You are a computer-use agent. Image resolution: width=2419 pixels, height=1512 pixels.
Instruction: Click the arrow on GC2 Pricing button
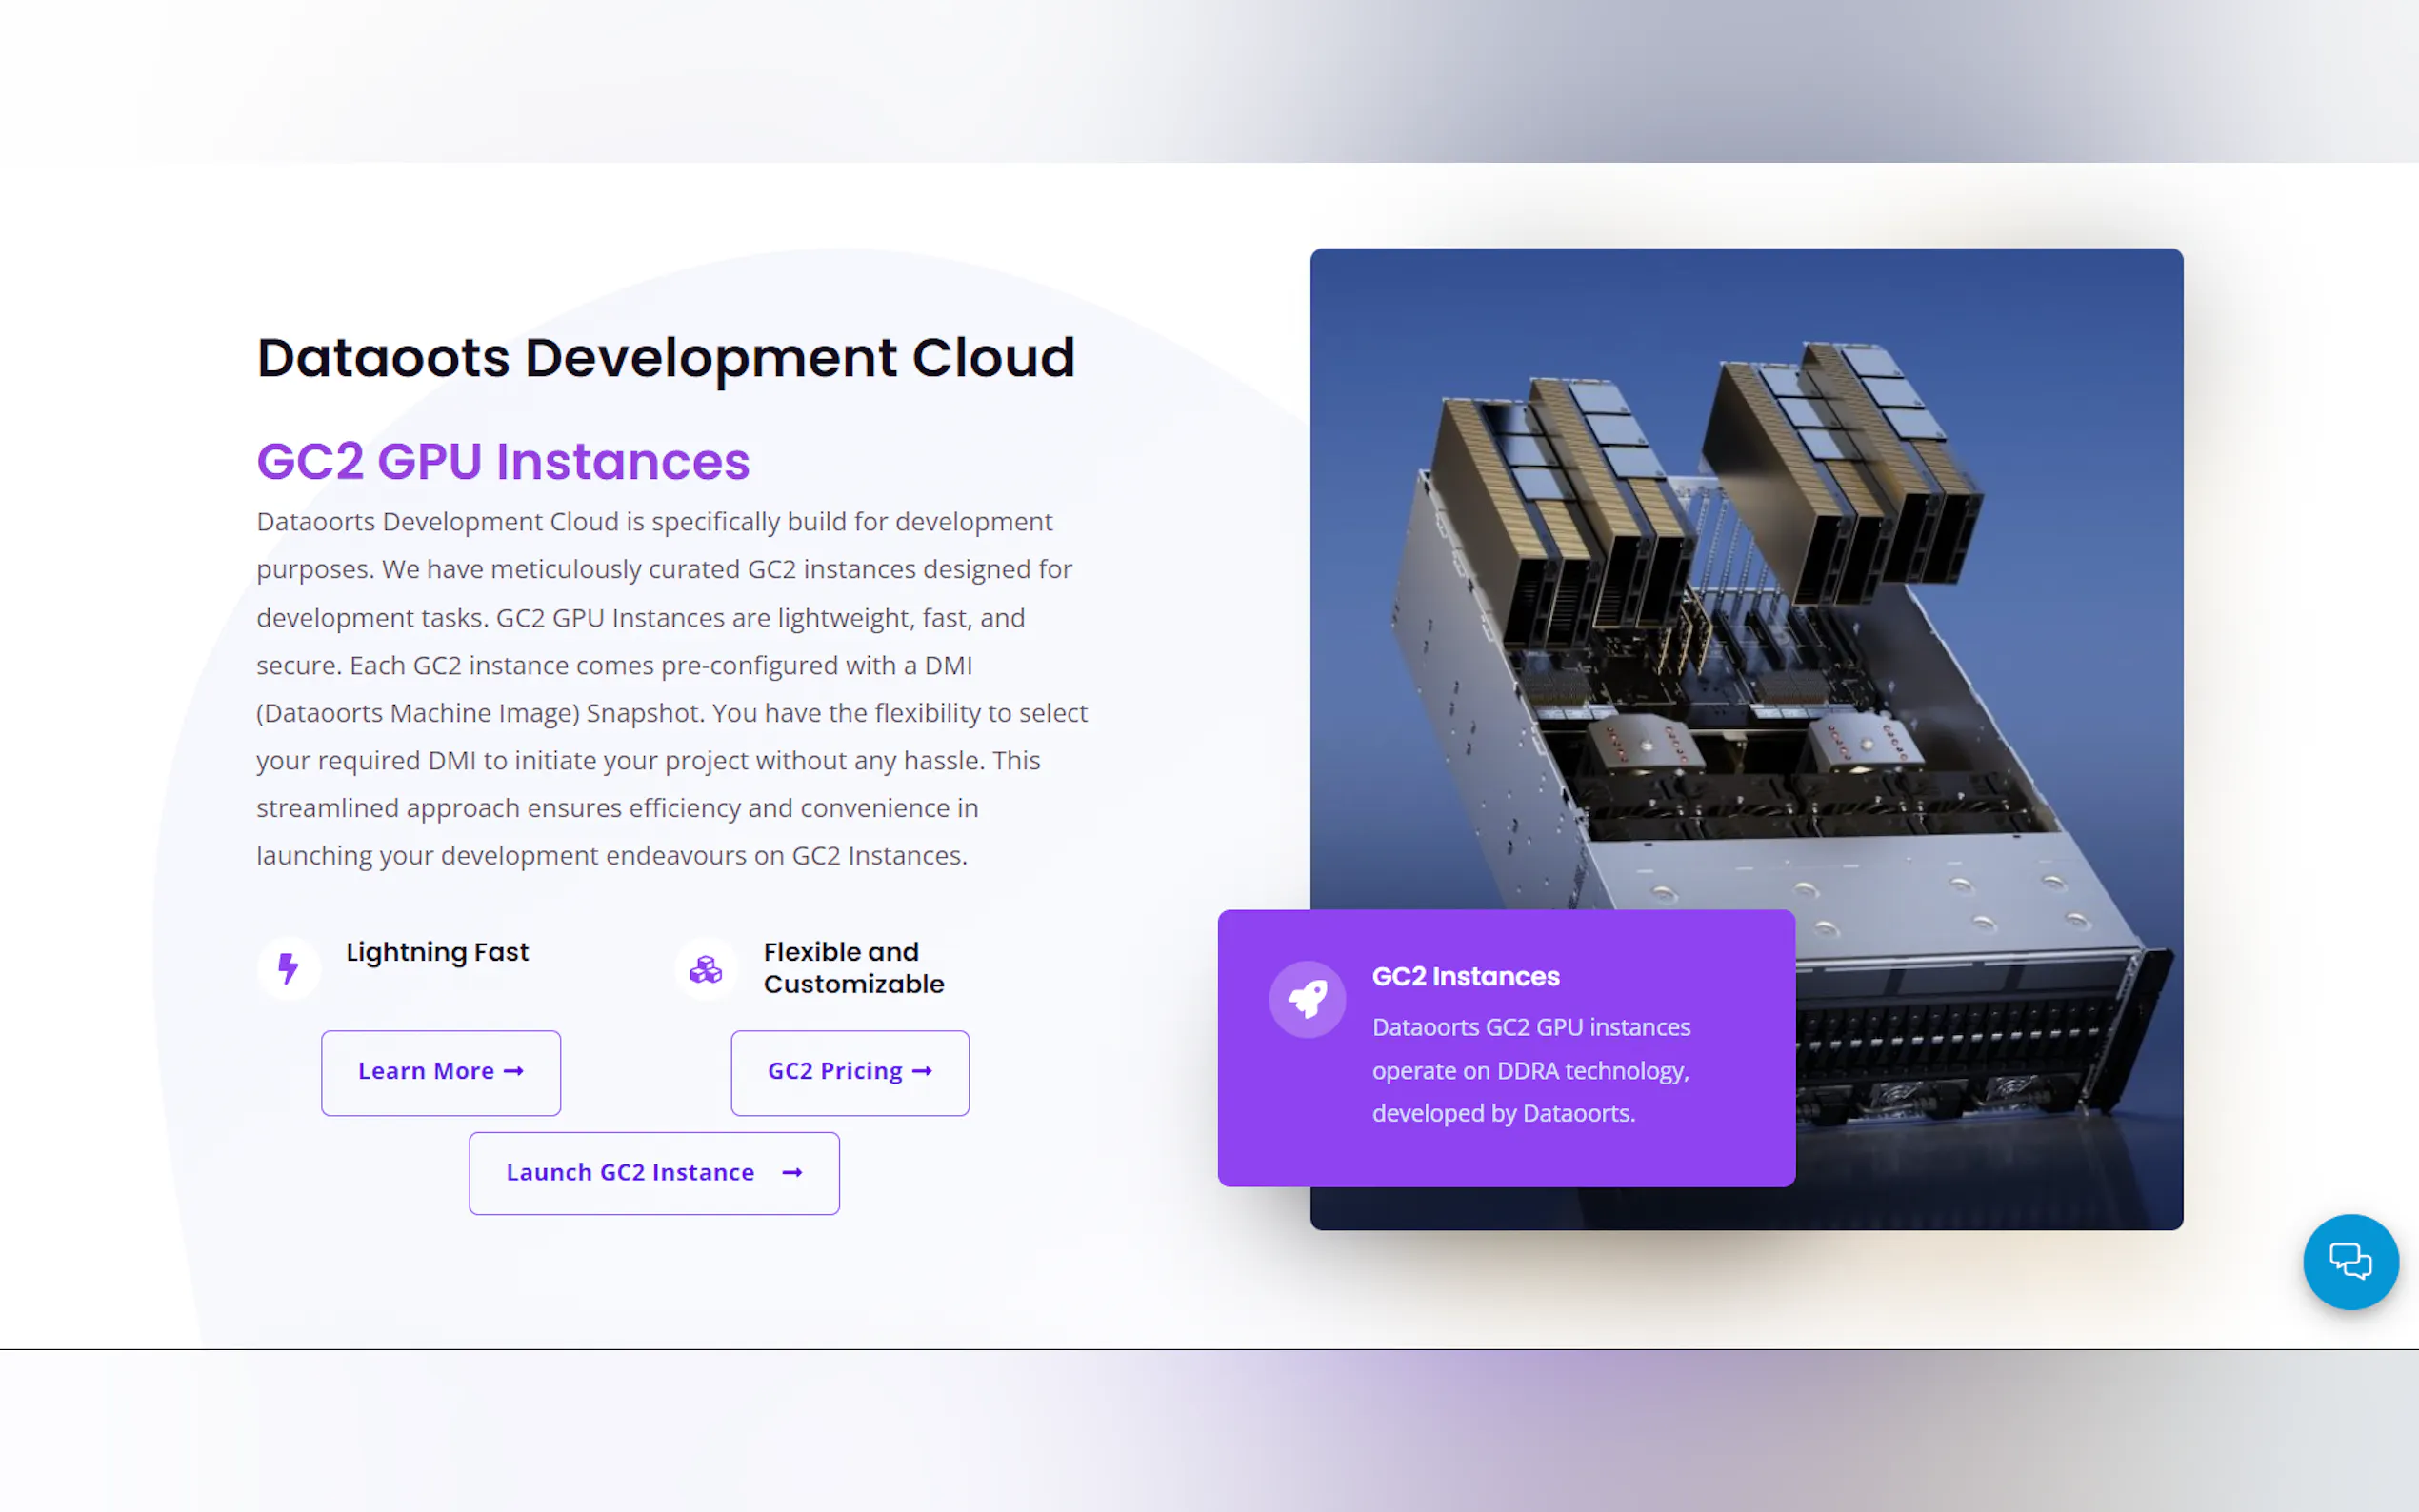(922, 1071)
